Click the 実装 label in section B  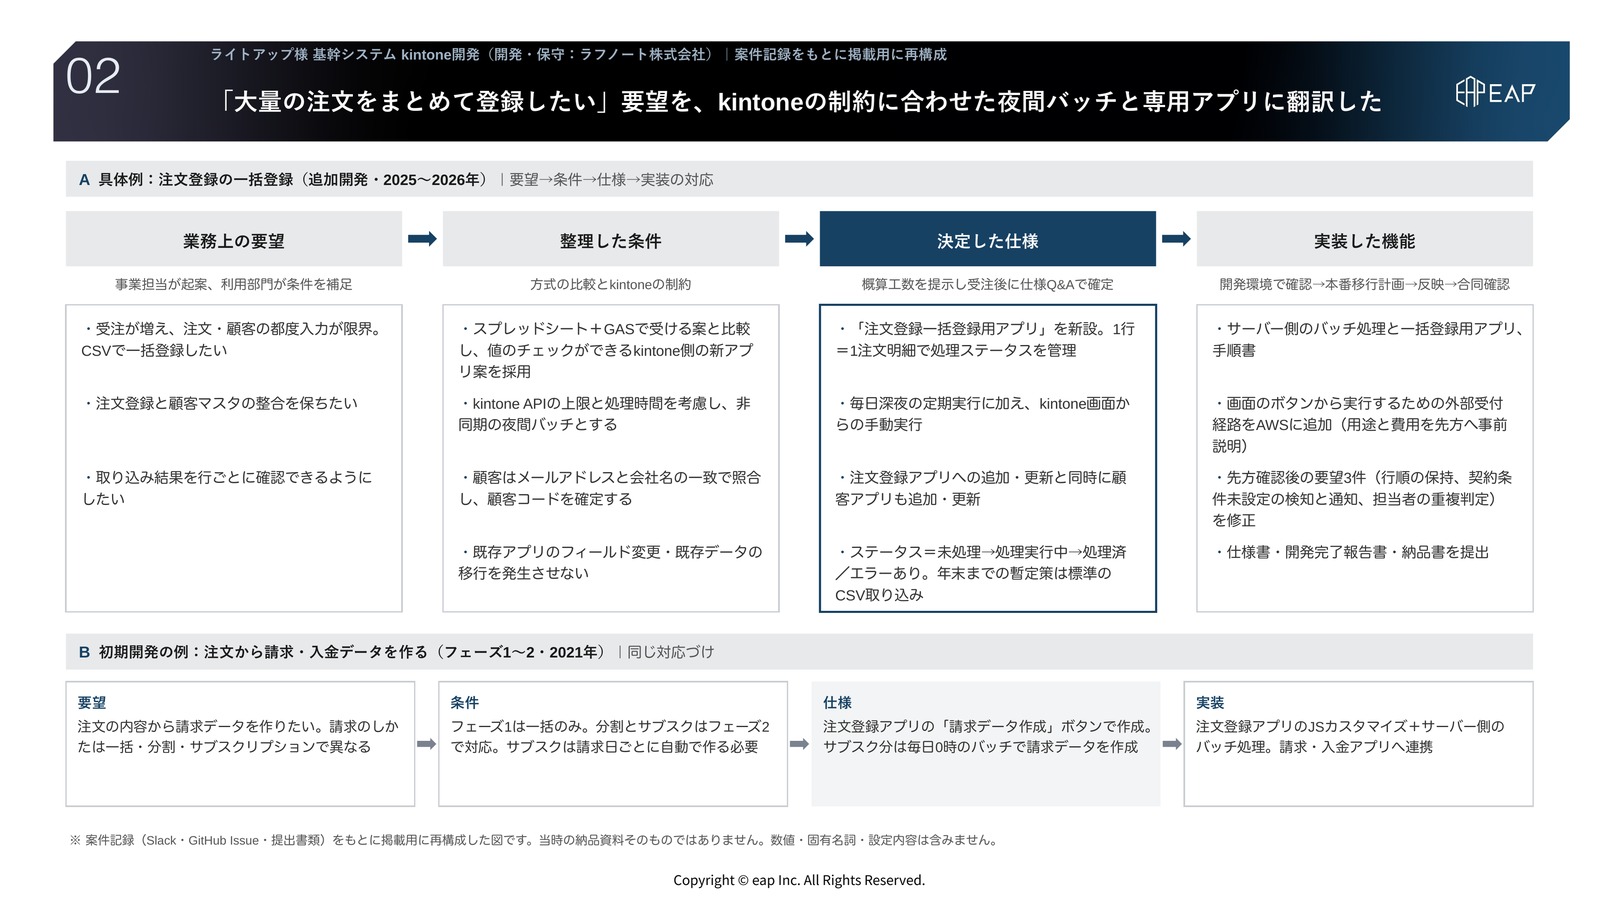pos(1211,703)
